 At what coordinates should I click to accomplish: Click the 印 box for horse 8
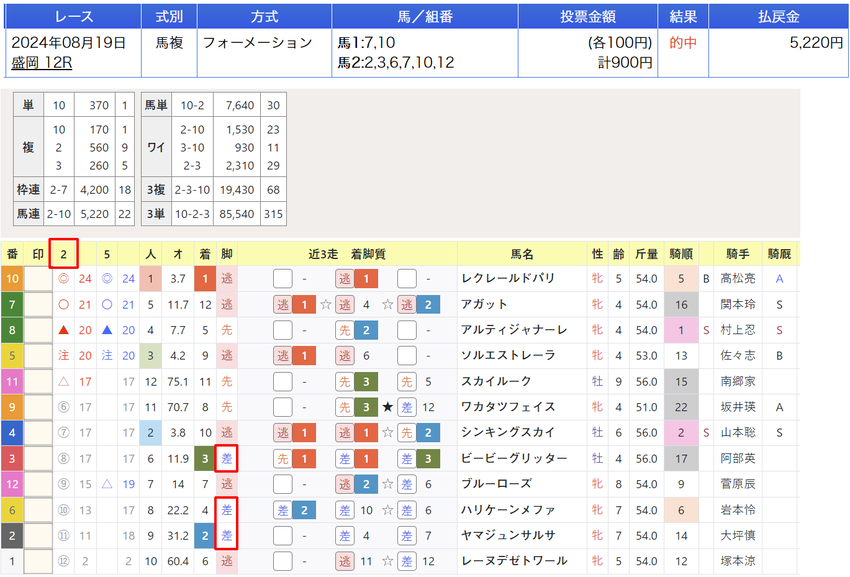pos(38,330)
